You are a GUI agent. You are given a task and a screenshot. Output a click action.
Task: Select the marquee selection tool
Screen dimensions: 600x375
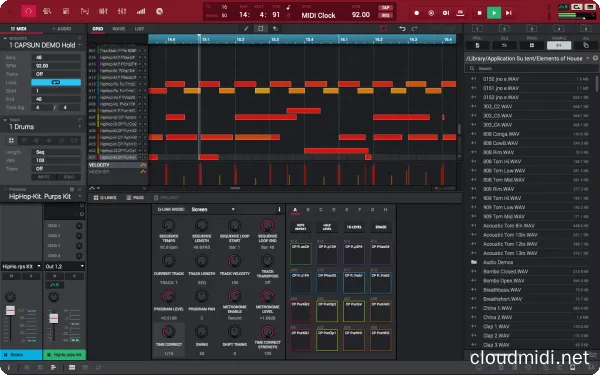[261, 29]
